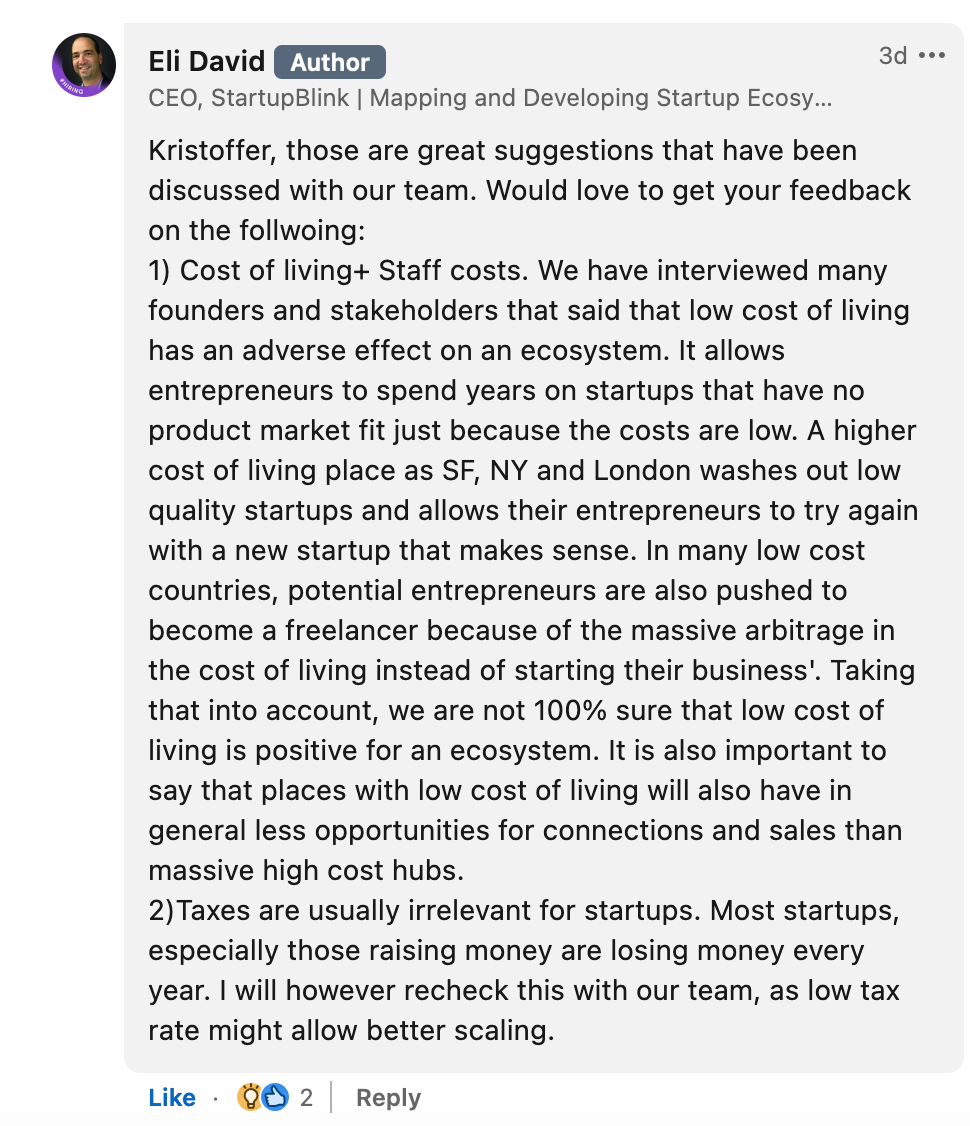View the 2 reactions count
The height and width of the screenshot is (1126, 970).
pos(307,1097)
